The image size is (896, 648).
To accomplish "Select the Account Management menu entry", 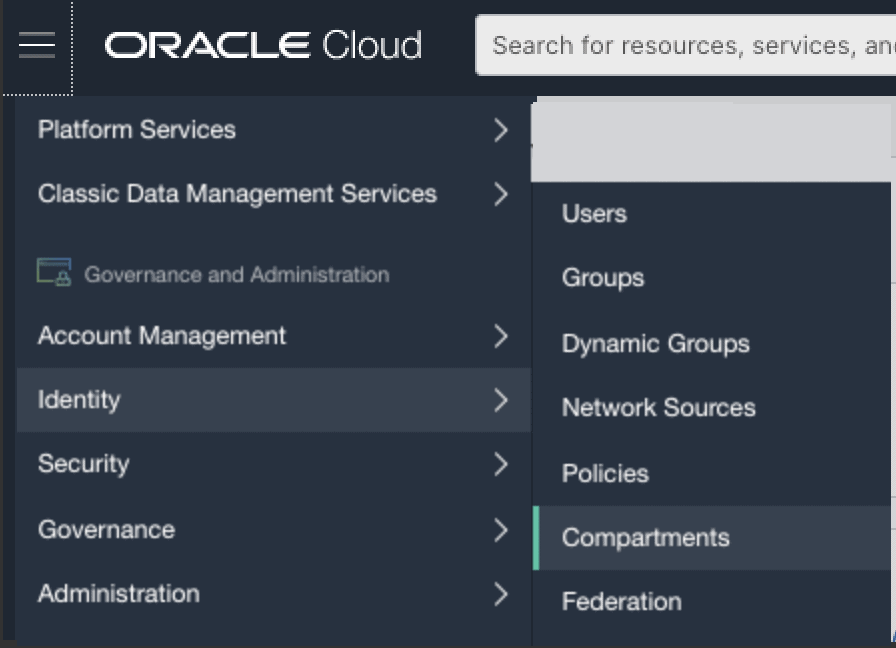I will (162, 336).
